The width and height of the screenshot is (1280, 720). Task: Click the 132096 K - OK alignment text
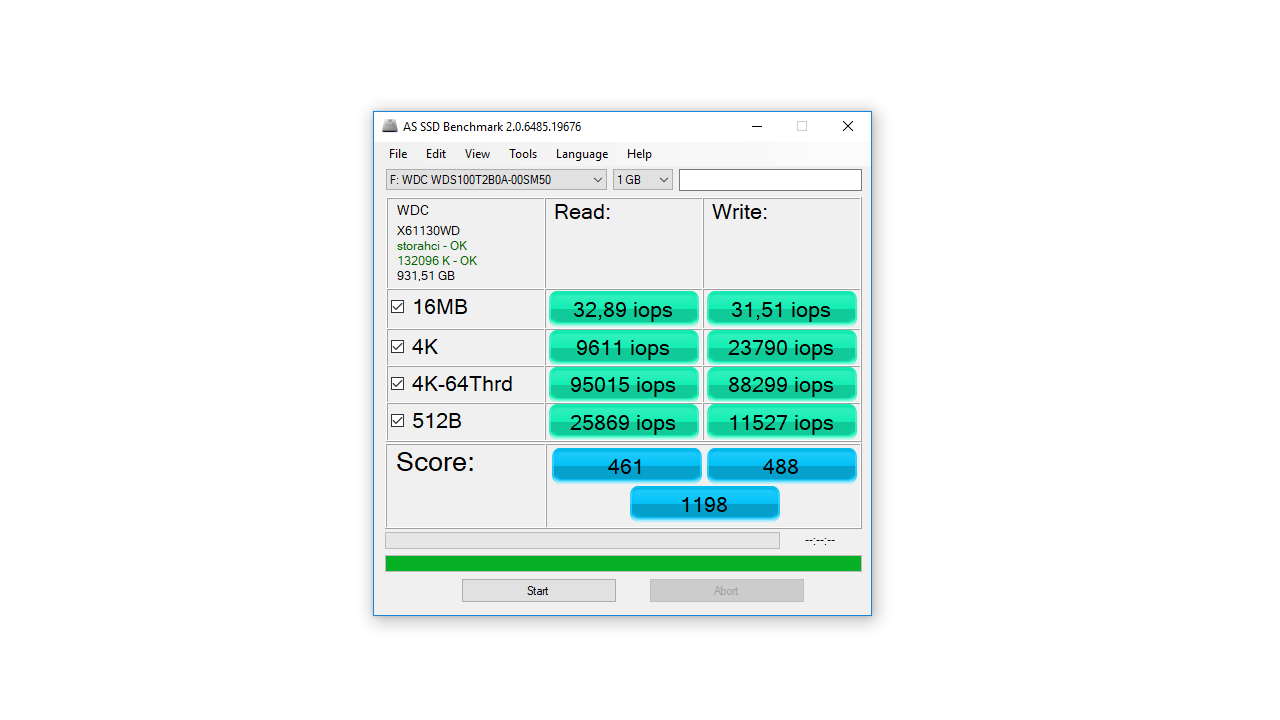(437, 261)
